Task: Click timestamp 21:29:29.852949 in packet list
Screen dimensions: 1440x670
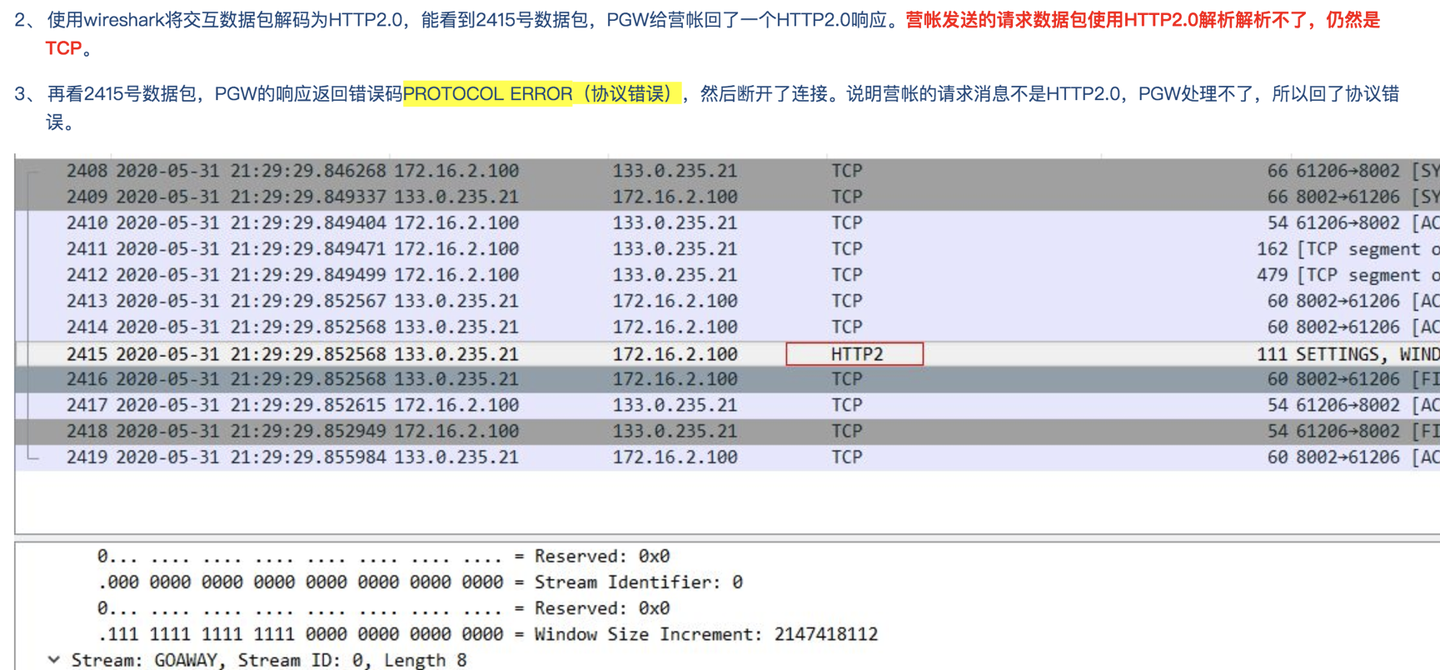Action: coord(307,431)
